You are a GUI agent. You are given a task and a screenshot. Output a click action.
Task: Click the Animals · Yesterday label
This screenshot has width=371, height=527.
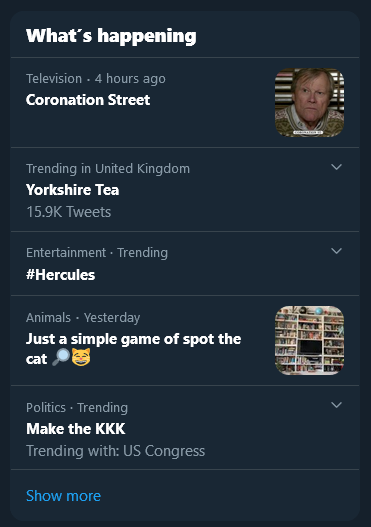[x=83, y=318]
